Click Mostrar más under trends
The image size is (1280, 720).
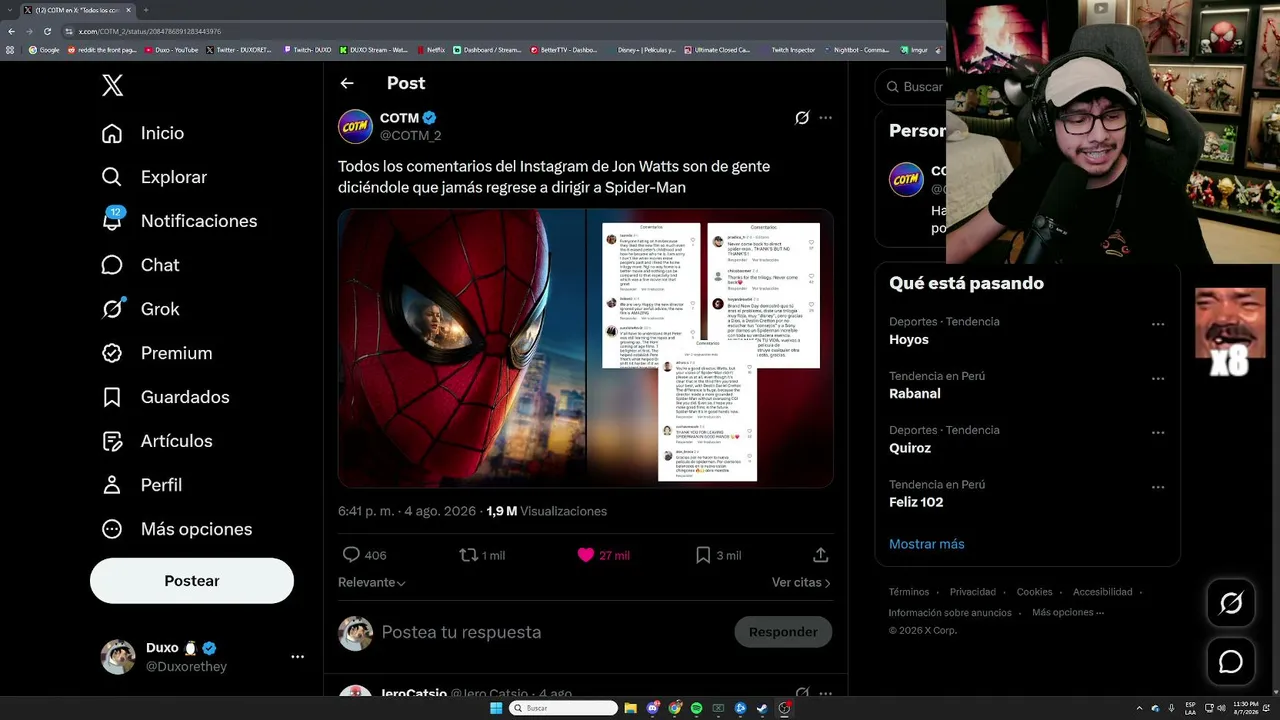[x=927, y=544]
